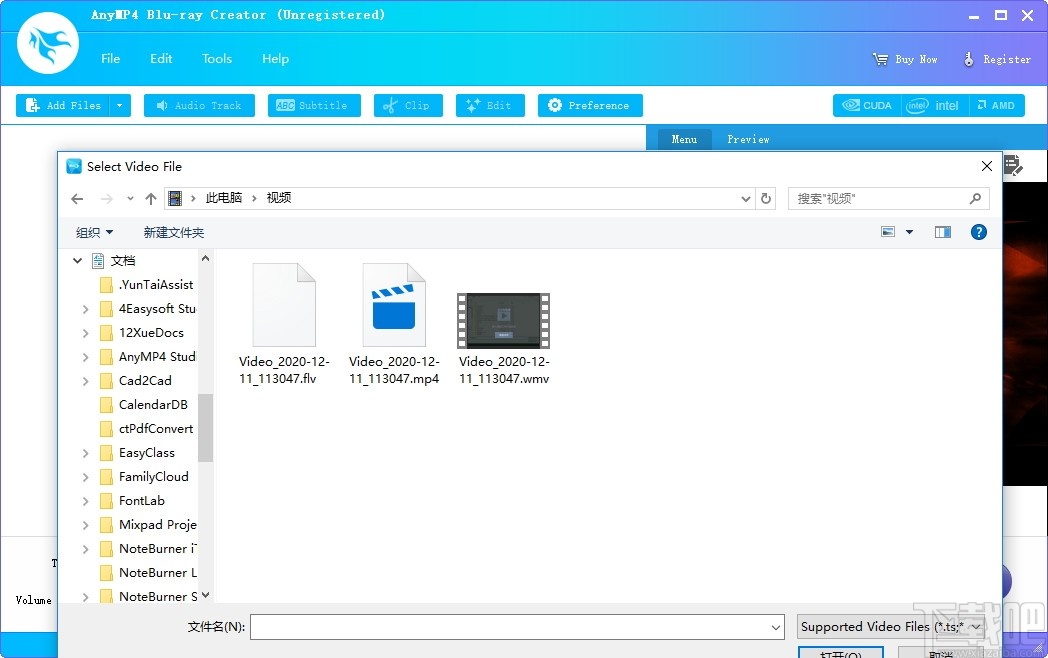The width and height of the screenshot is (1048, 658).
Task: Open the Add Files dropdown arrow
Action: pos(119,105)
